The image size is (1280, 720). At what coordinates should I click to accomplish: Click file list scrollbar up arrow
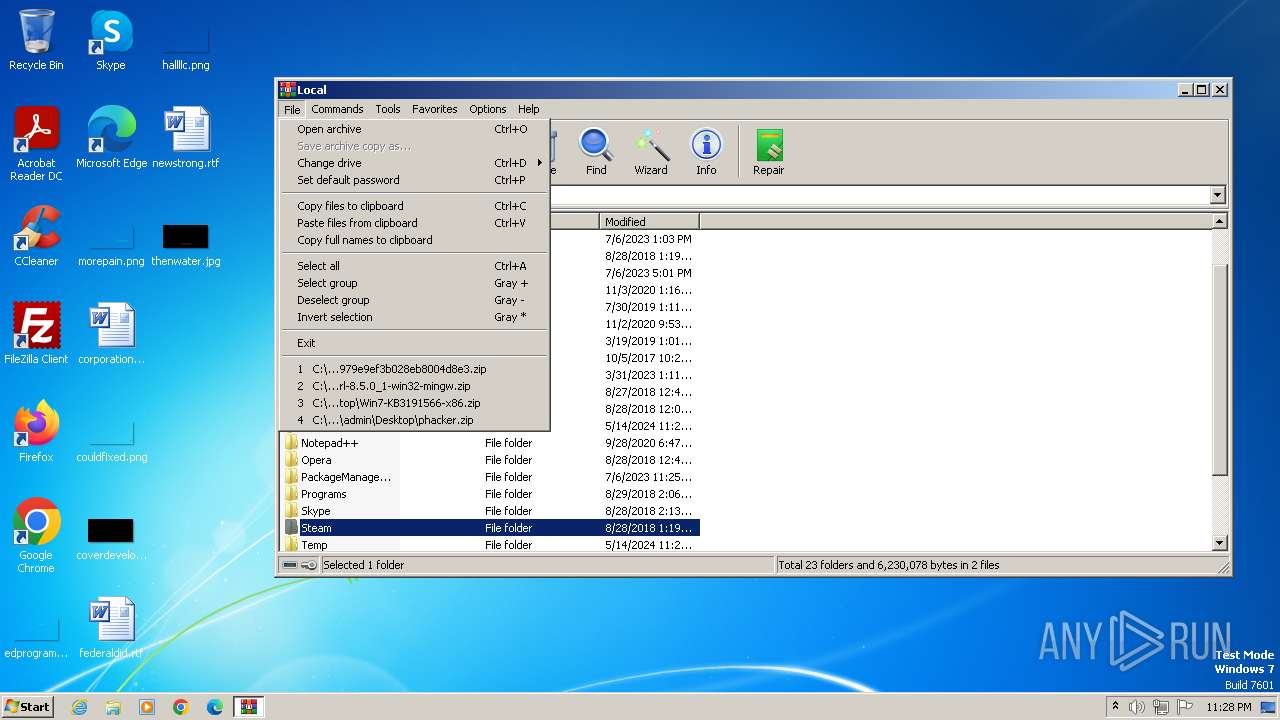pos(1219,222)
